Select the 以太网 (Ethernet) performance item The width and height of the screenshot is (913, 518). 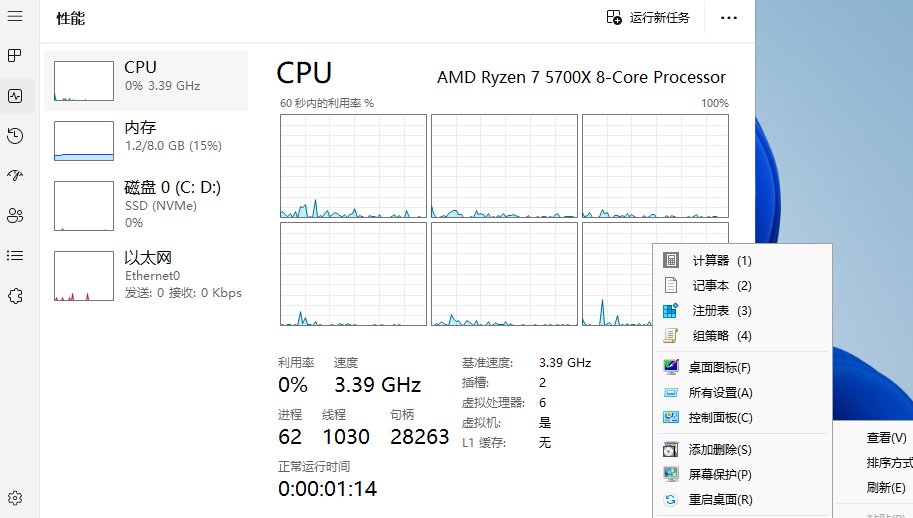click(x=146, y=275)
